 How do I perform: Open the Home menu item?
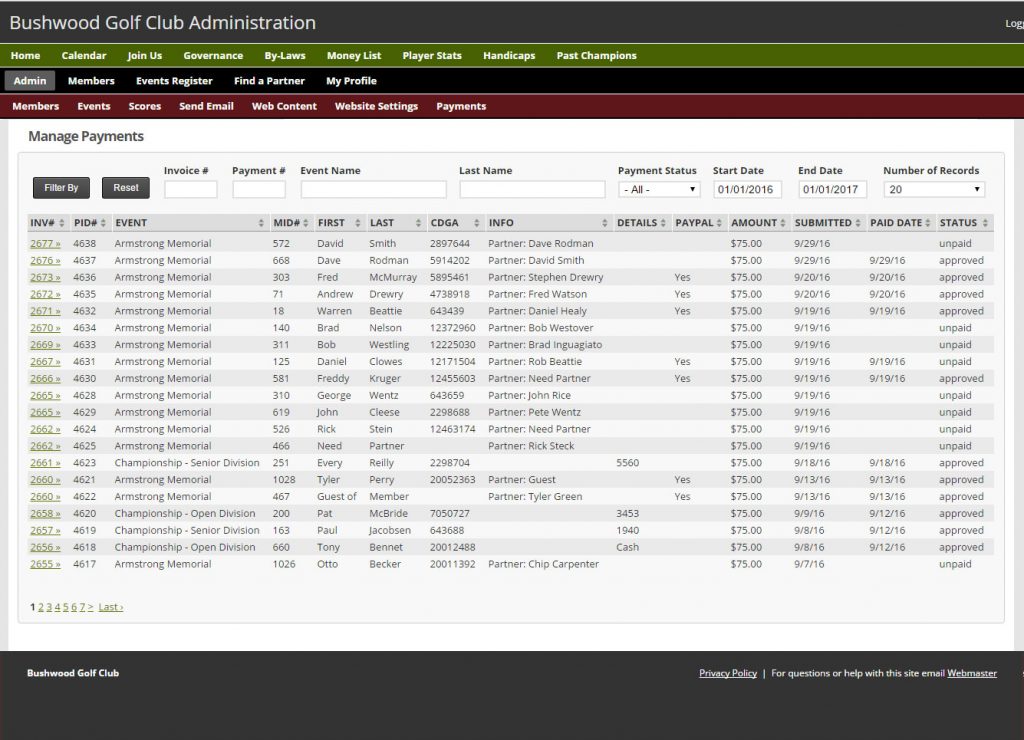[x=25, y=56]
